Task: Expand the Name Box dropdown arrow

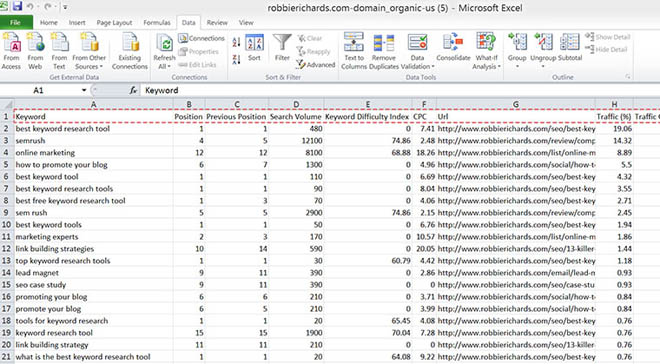Action: [84, 90]
